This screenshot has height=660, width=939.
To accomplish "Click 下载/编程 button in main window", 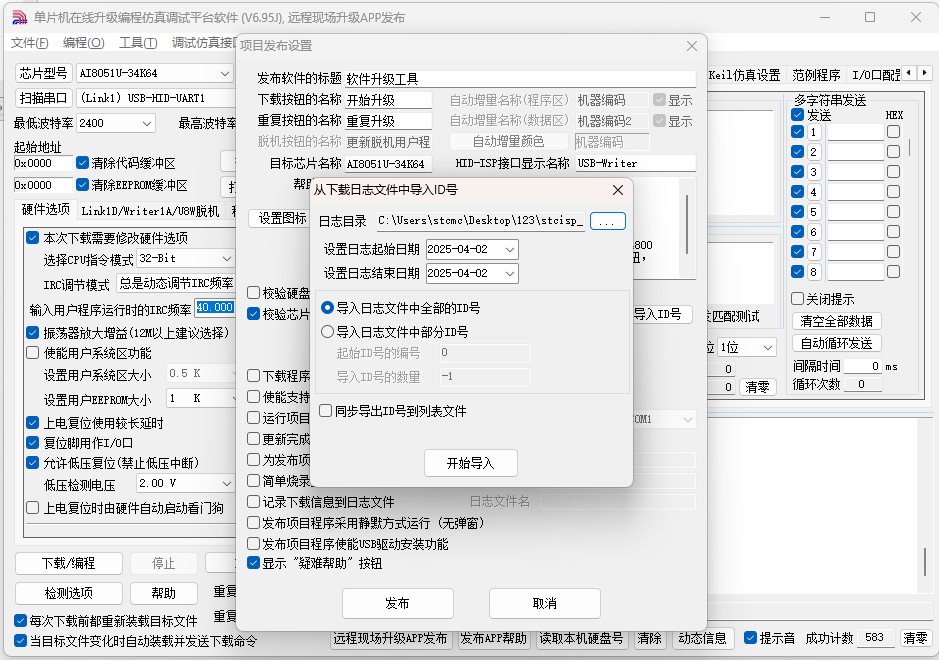I will (x=69, y=563).
